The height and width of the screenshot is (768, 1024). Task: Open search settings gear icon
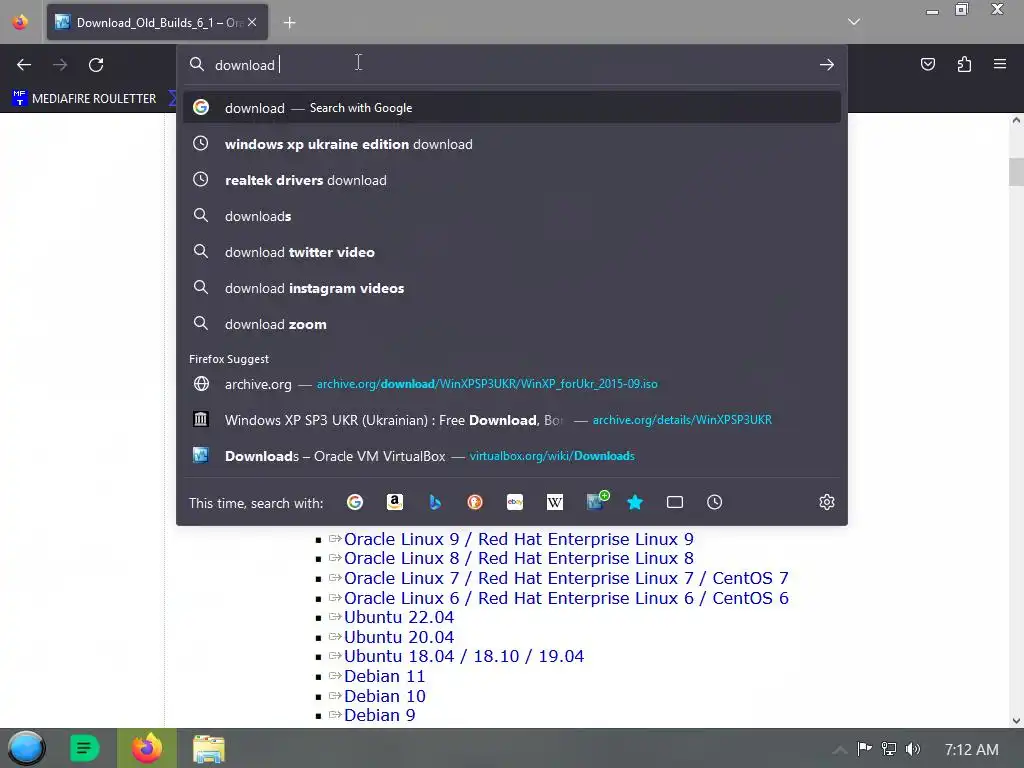[x=827, y=502]
